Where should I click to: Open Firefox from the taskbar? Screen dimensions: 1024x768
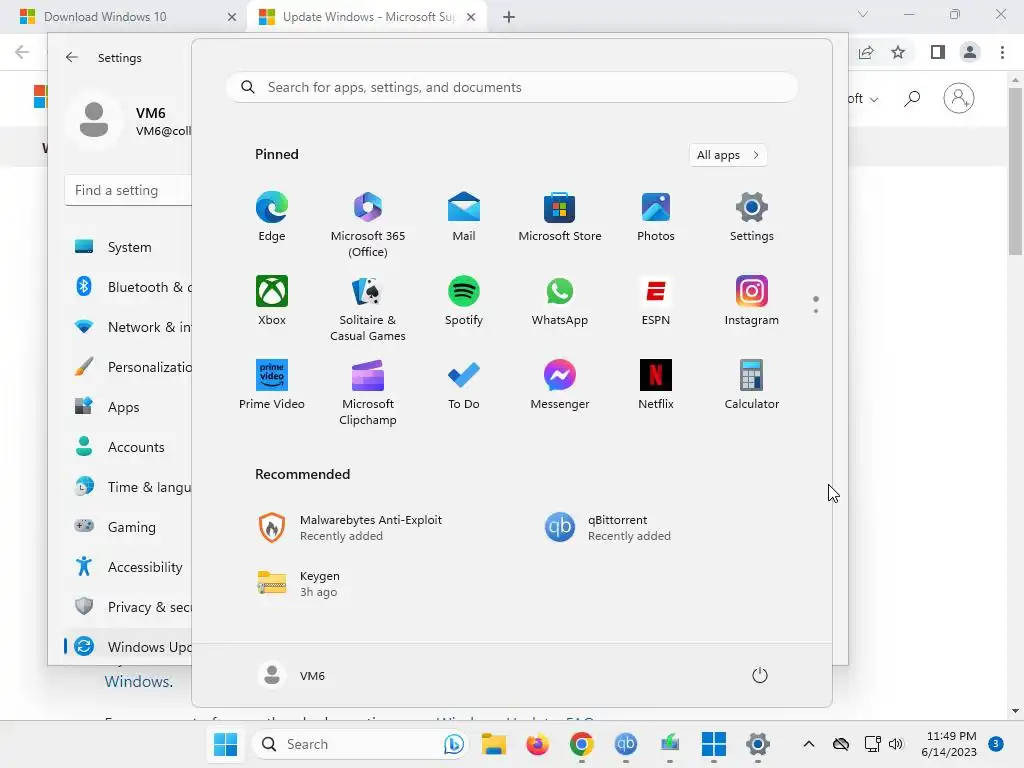537,744
